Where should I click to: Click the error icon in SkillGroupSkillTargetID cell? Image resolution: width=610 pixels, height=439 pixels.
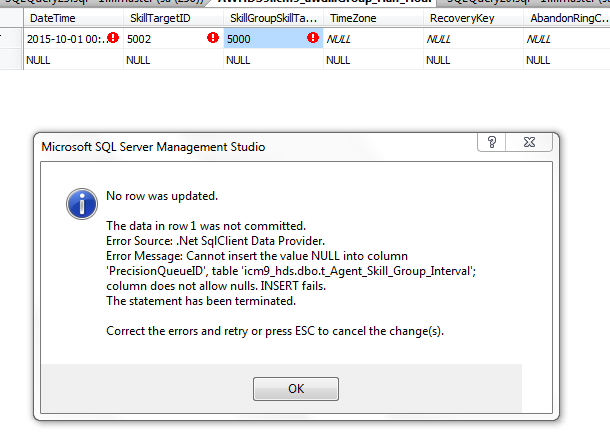click(x=313, y=38)
